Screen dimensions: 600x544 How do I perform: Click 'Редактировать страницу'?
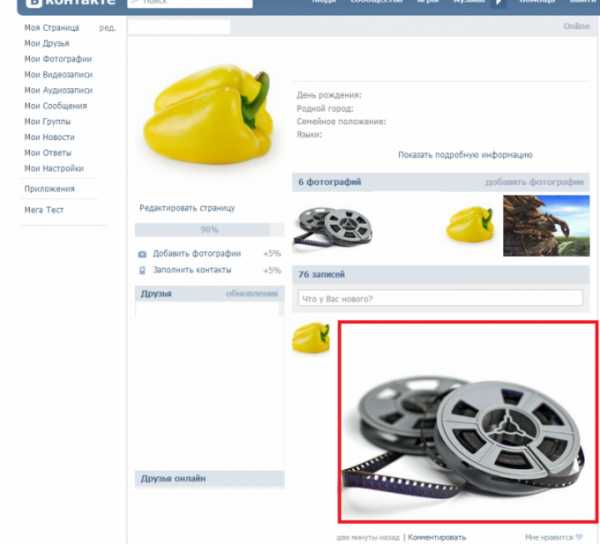(x=187, y=208)
